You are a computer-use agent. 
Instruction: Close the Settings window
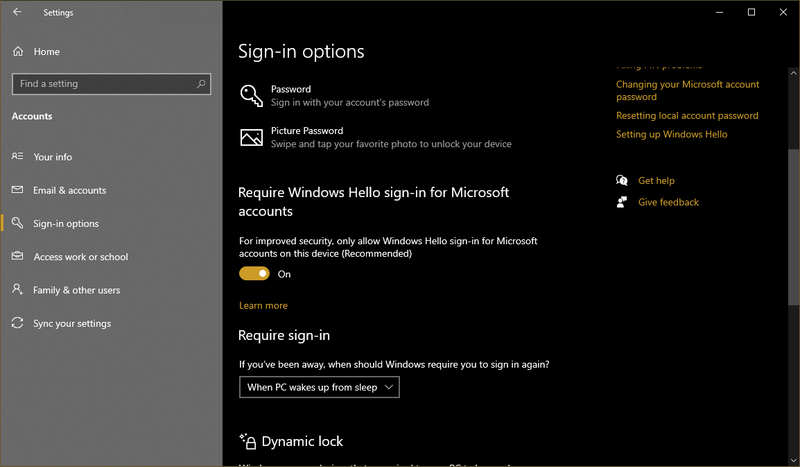783,12
